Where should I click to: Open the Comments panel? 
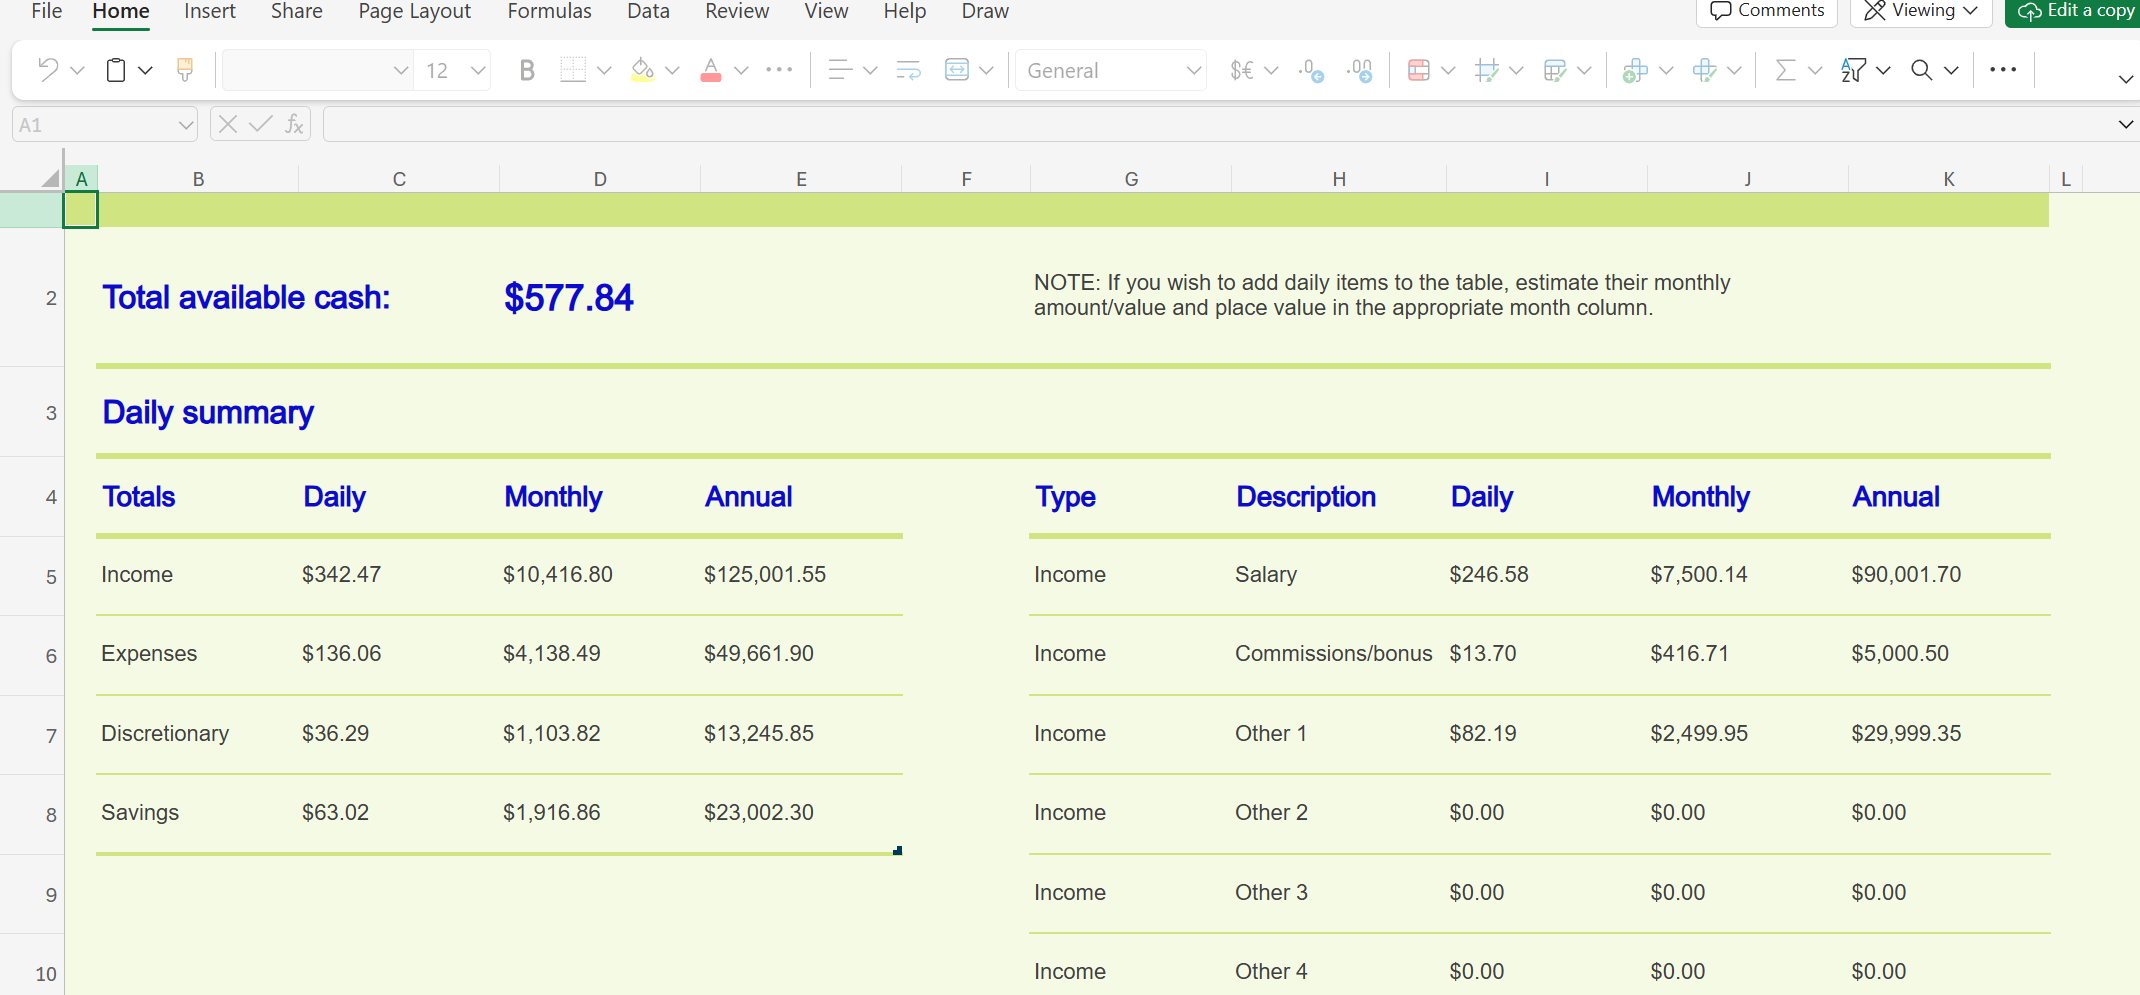1766,11
